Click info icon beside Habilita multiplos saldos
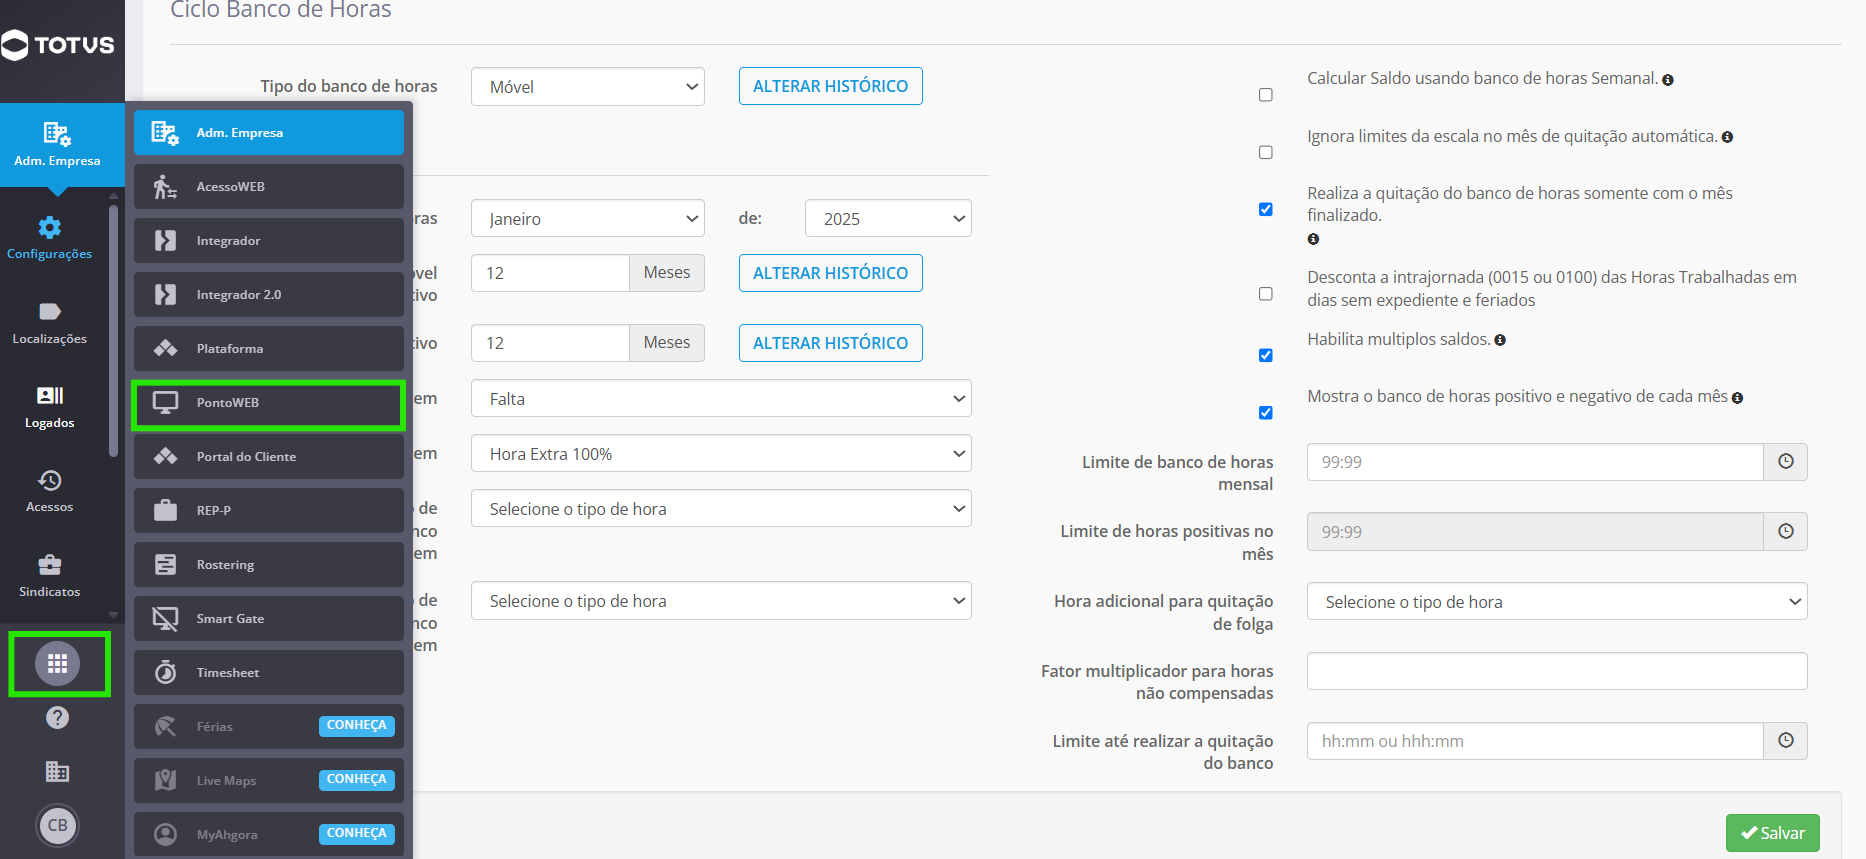 1500,340
